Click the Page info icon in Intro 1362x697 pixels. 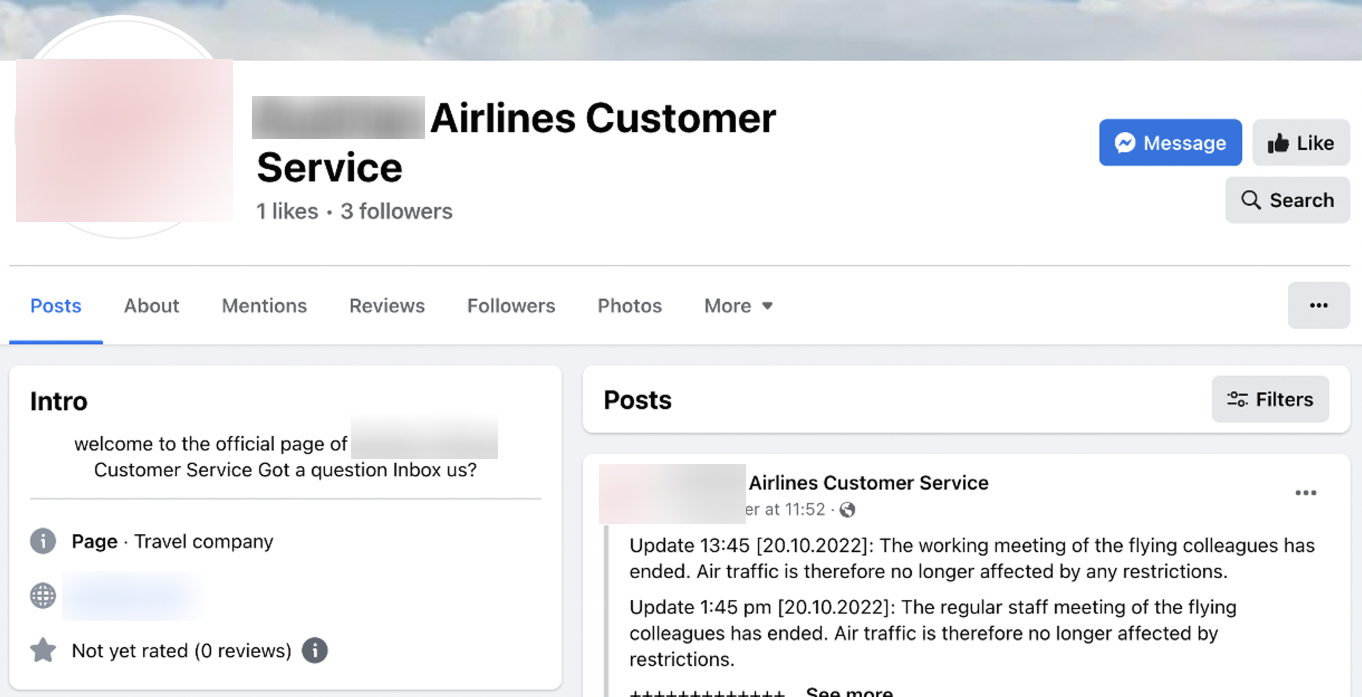(43, 542)
